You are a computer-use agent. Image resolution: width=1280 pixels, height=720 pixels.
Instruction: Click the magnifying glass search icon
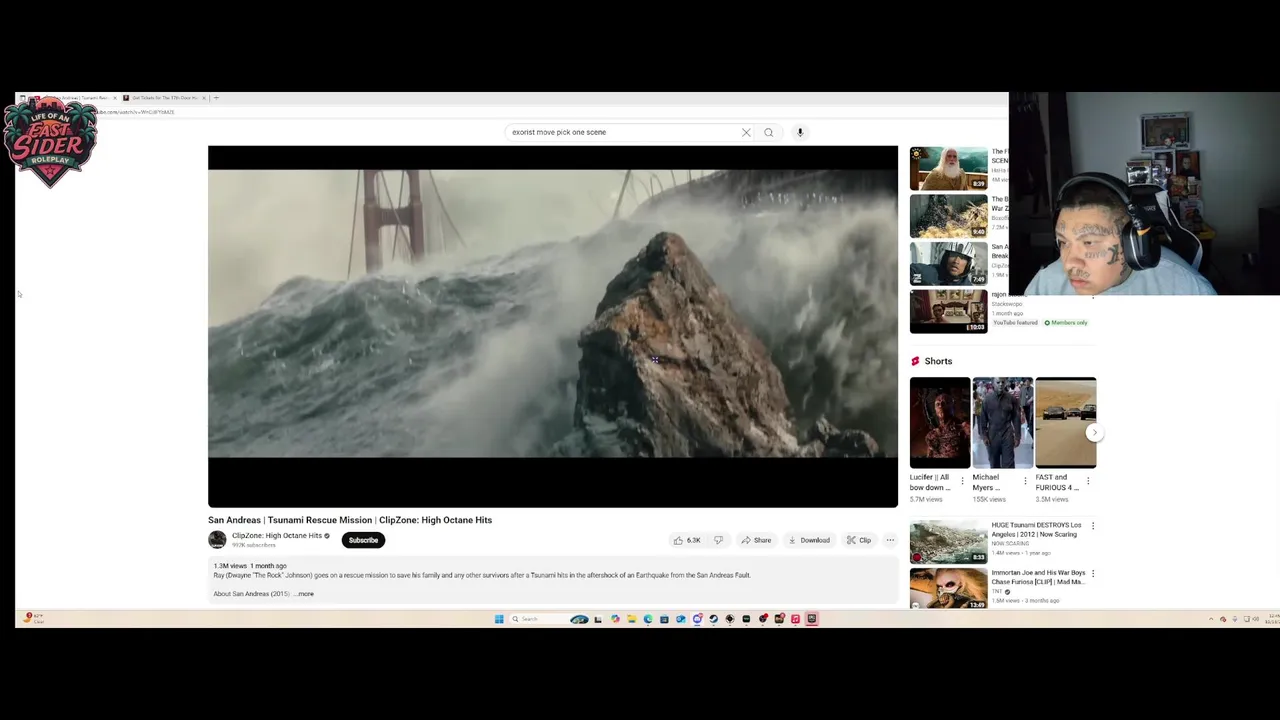(768, 132)
